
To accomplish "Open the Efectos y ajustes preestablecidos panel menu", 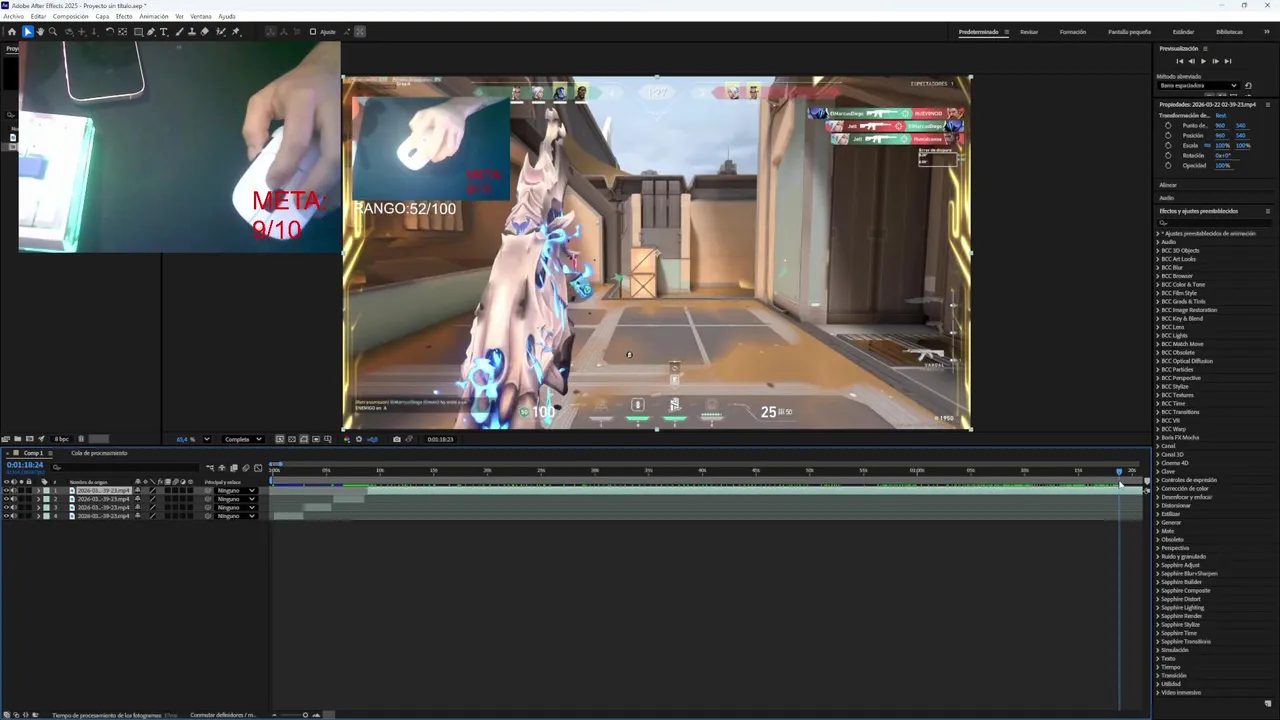I will click(1268, 211).
